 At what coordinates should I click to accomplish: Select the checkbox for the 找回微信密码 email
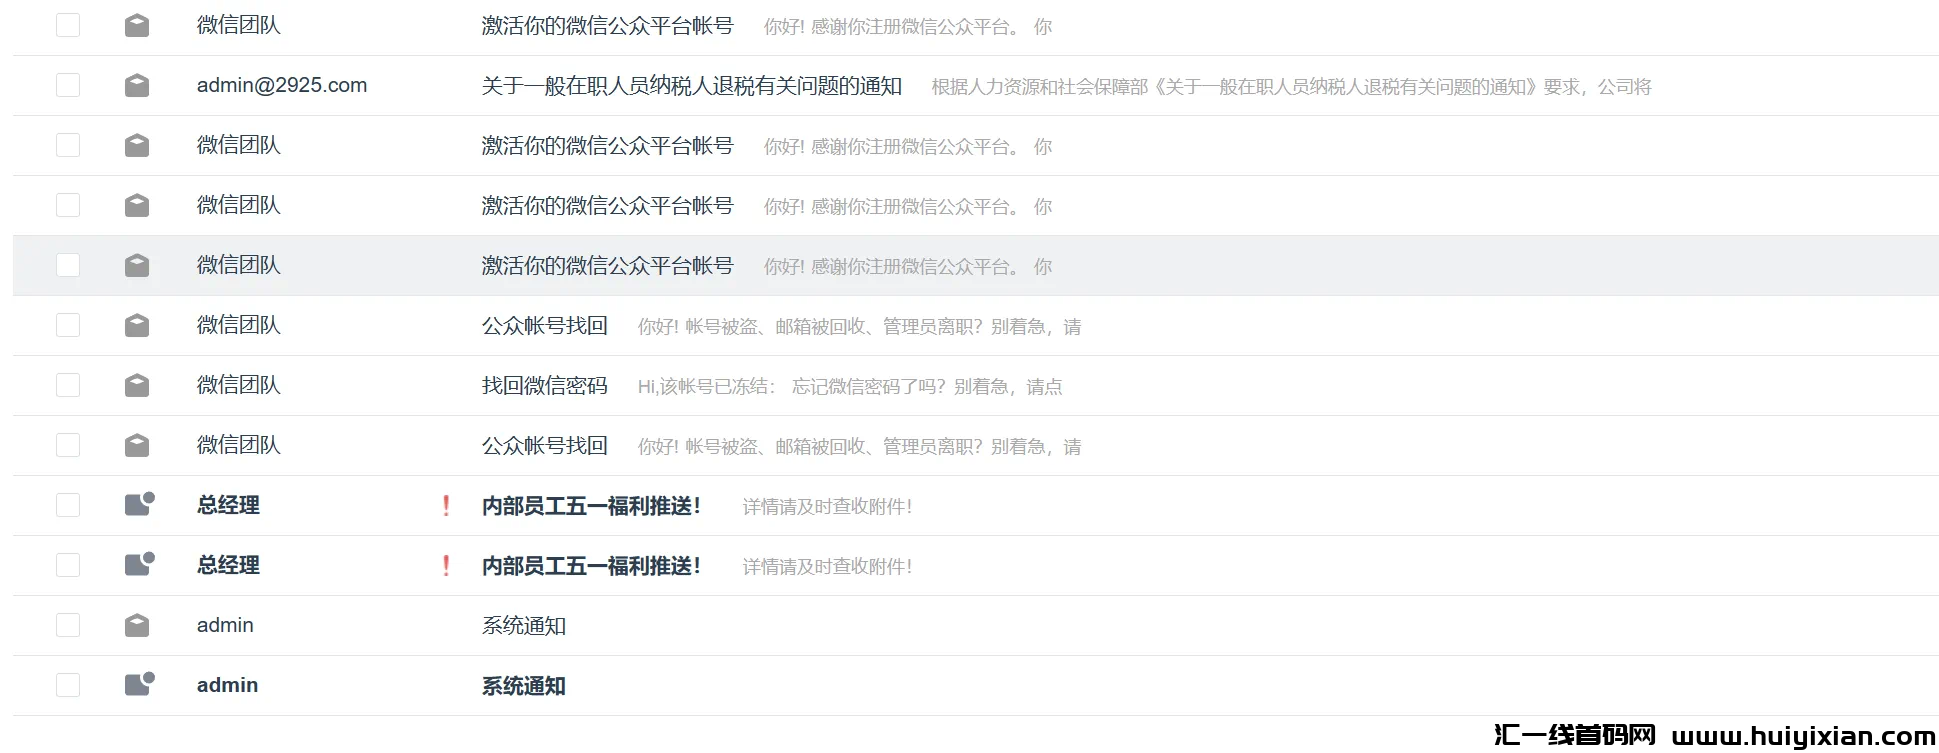click(68, 385)
